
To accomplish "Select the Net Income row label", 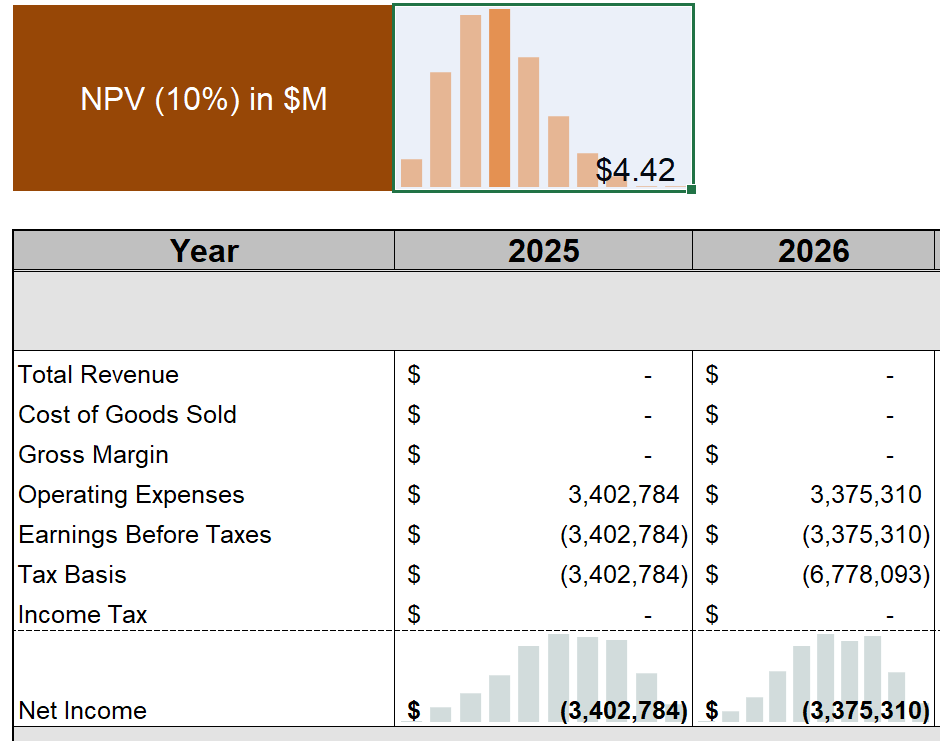I will (x=82, y=711).
